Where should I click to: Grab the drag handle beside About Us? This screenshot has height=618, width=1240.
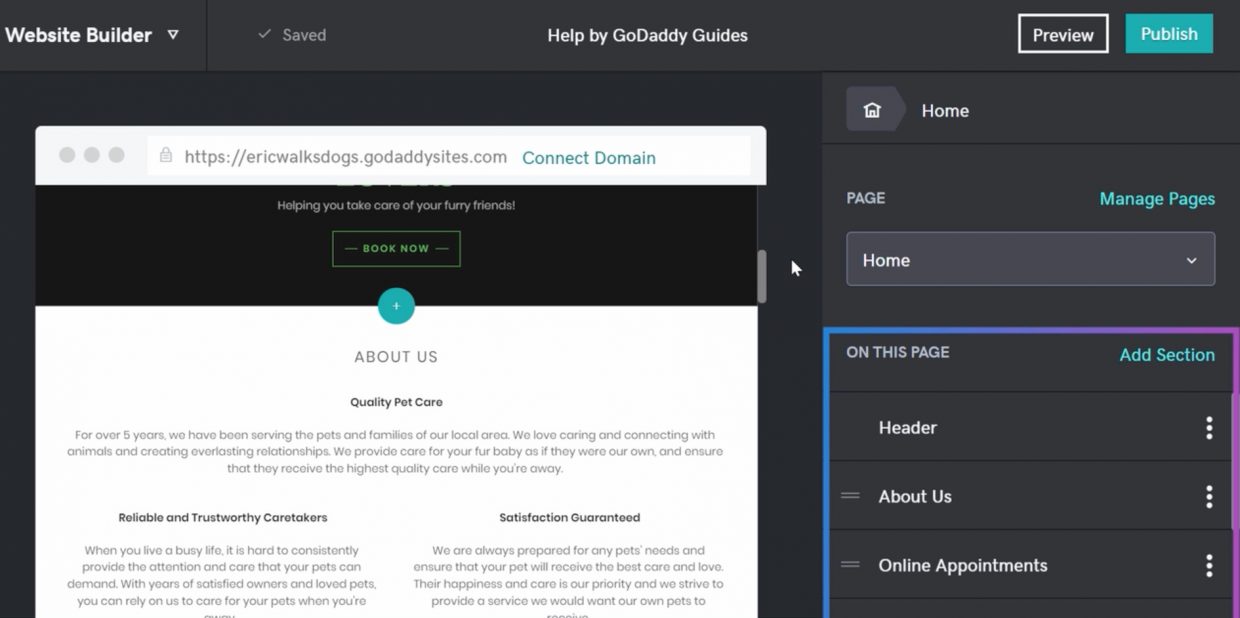click(x=849, y=496)
